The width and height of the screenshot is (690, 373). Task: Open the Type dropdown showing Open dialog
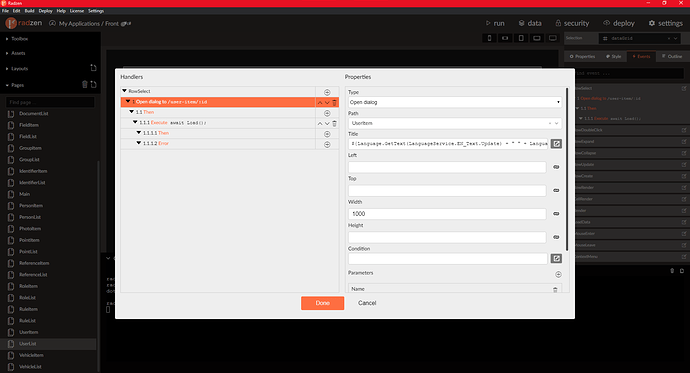tap(455, 102)
